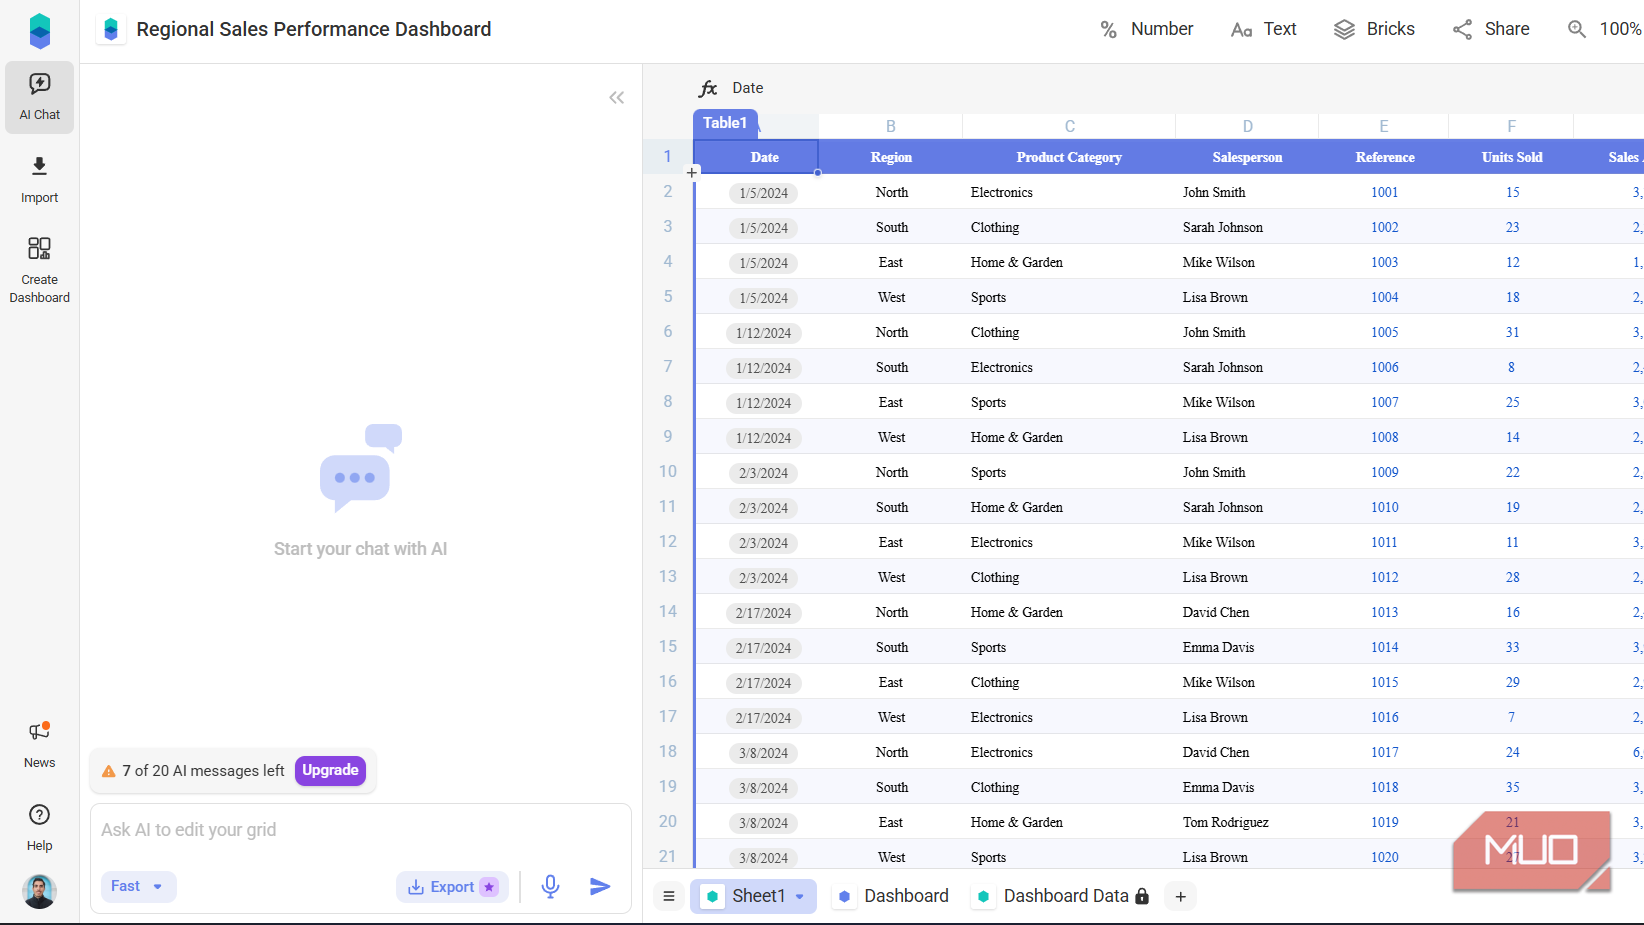This screenshot has width=1644, height=925.
Task: Click the 1/5/2024 date in row 2
Action: (764, 193)
